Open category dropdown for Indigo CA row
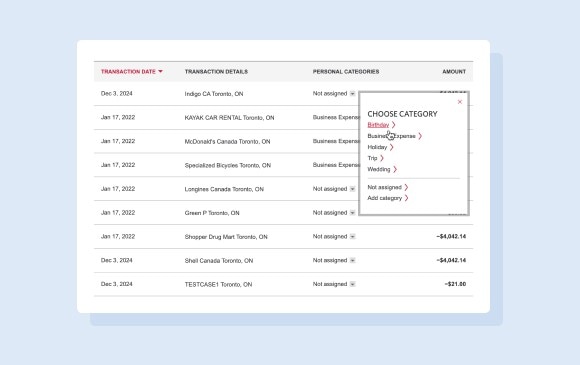This screenshot has width=580, height=365. (x=352, y=94)
